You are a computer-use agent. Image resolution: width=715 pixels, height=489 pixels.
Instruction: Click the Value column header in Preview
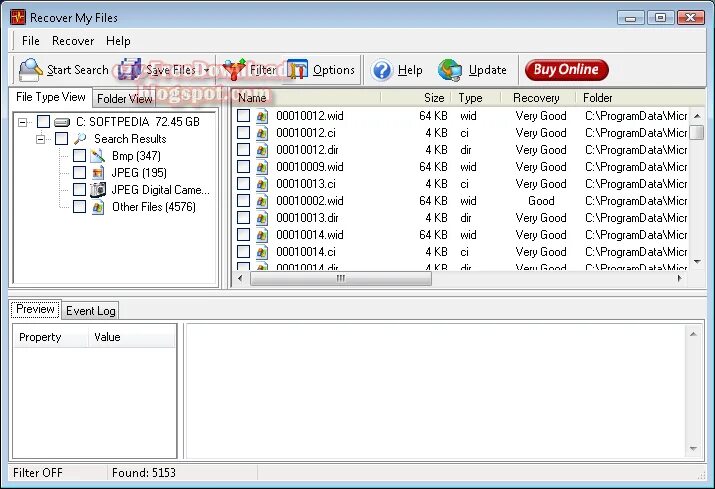coord(131,337)
